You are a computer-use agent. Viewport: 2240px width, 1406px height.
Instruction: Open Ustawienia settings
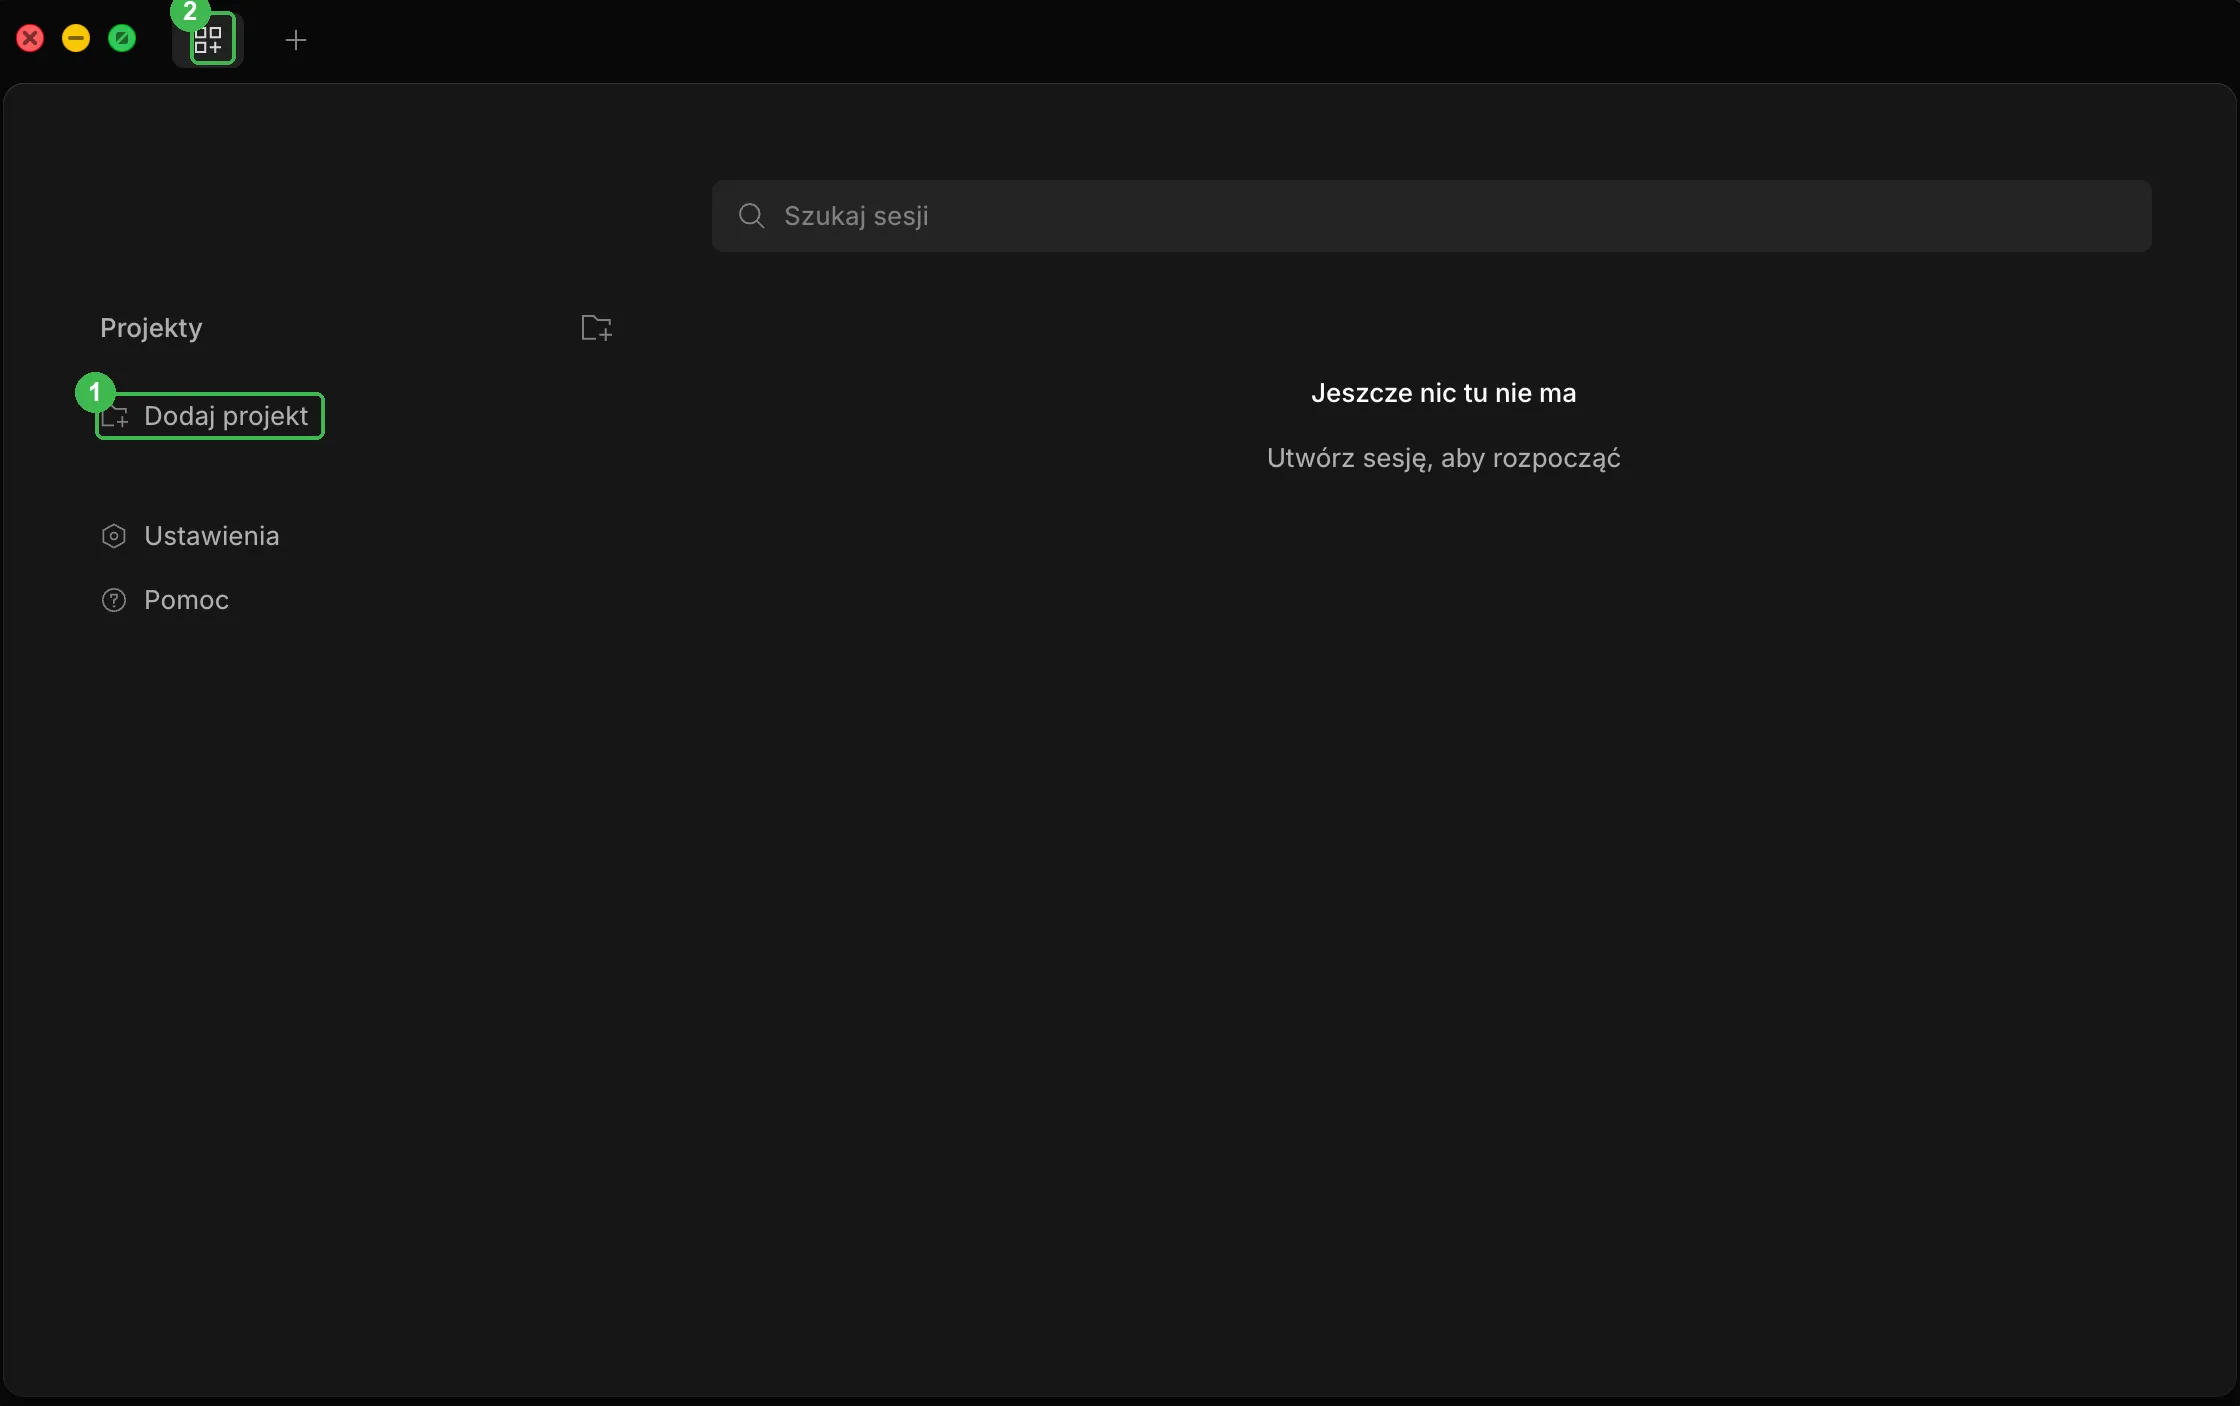190,536
